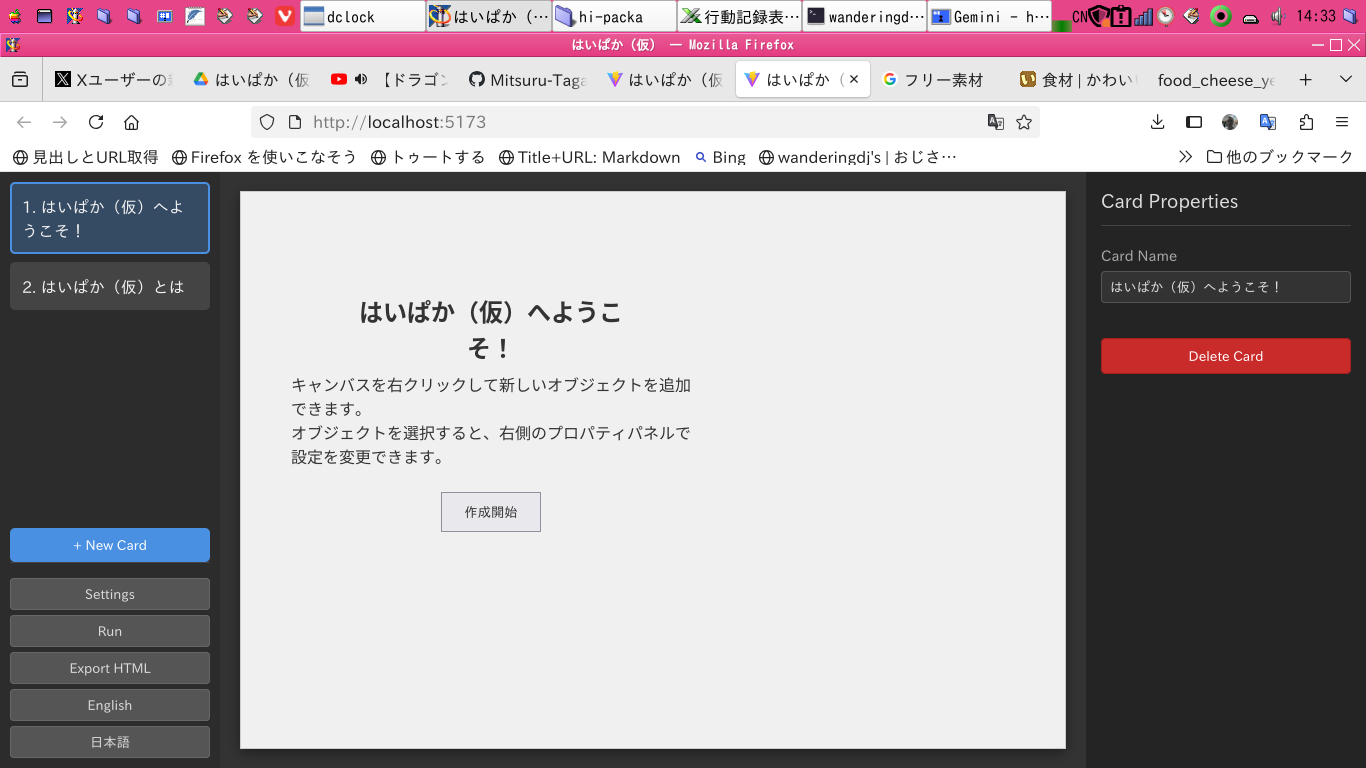Open the トゥートする bookmark
This screenshot has height=768, width=1366.
[427, 157]
